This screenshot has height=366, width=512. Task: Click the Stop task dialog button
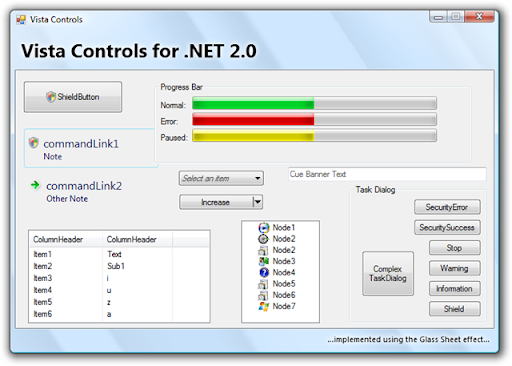pyautogui.click(x=455, y=248)
